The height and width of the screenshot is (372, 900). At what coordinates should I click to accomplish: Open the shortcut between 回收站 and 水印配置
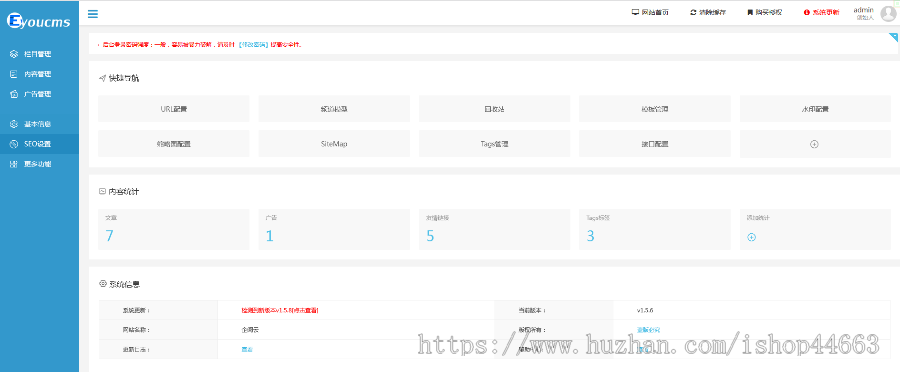[655, 108]
